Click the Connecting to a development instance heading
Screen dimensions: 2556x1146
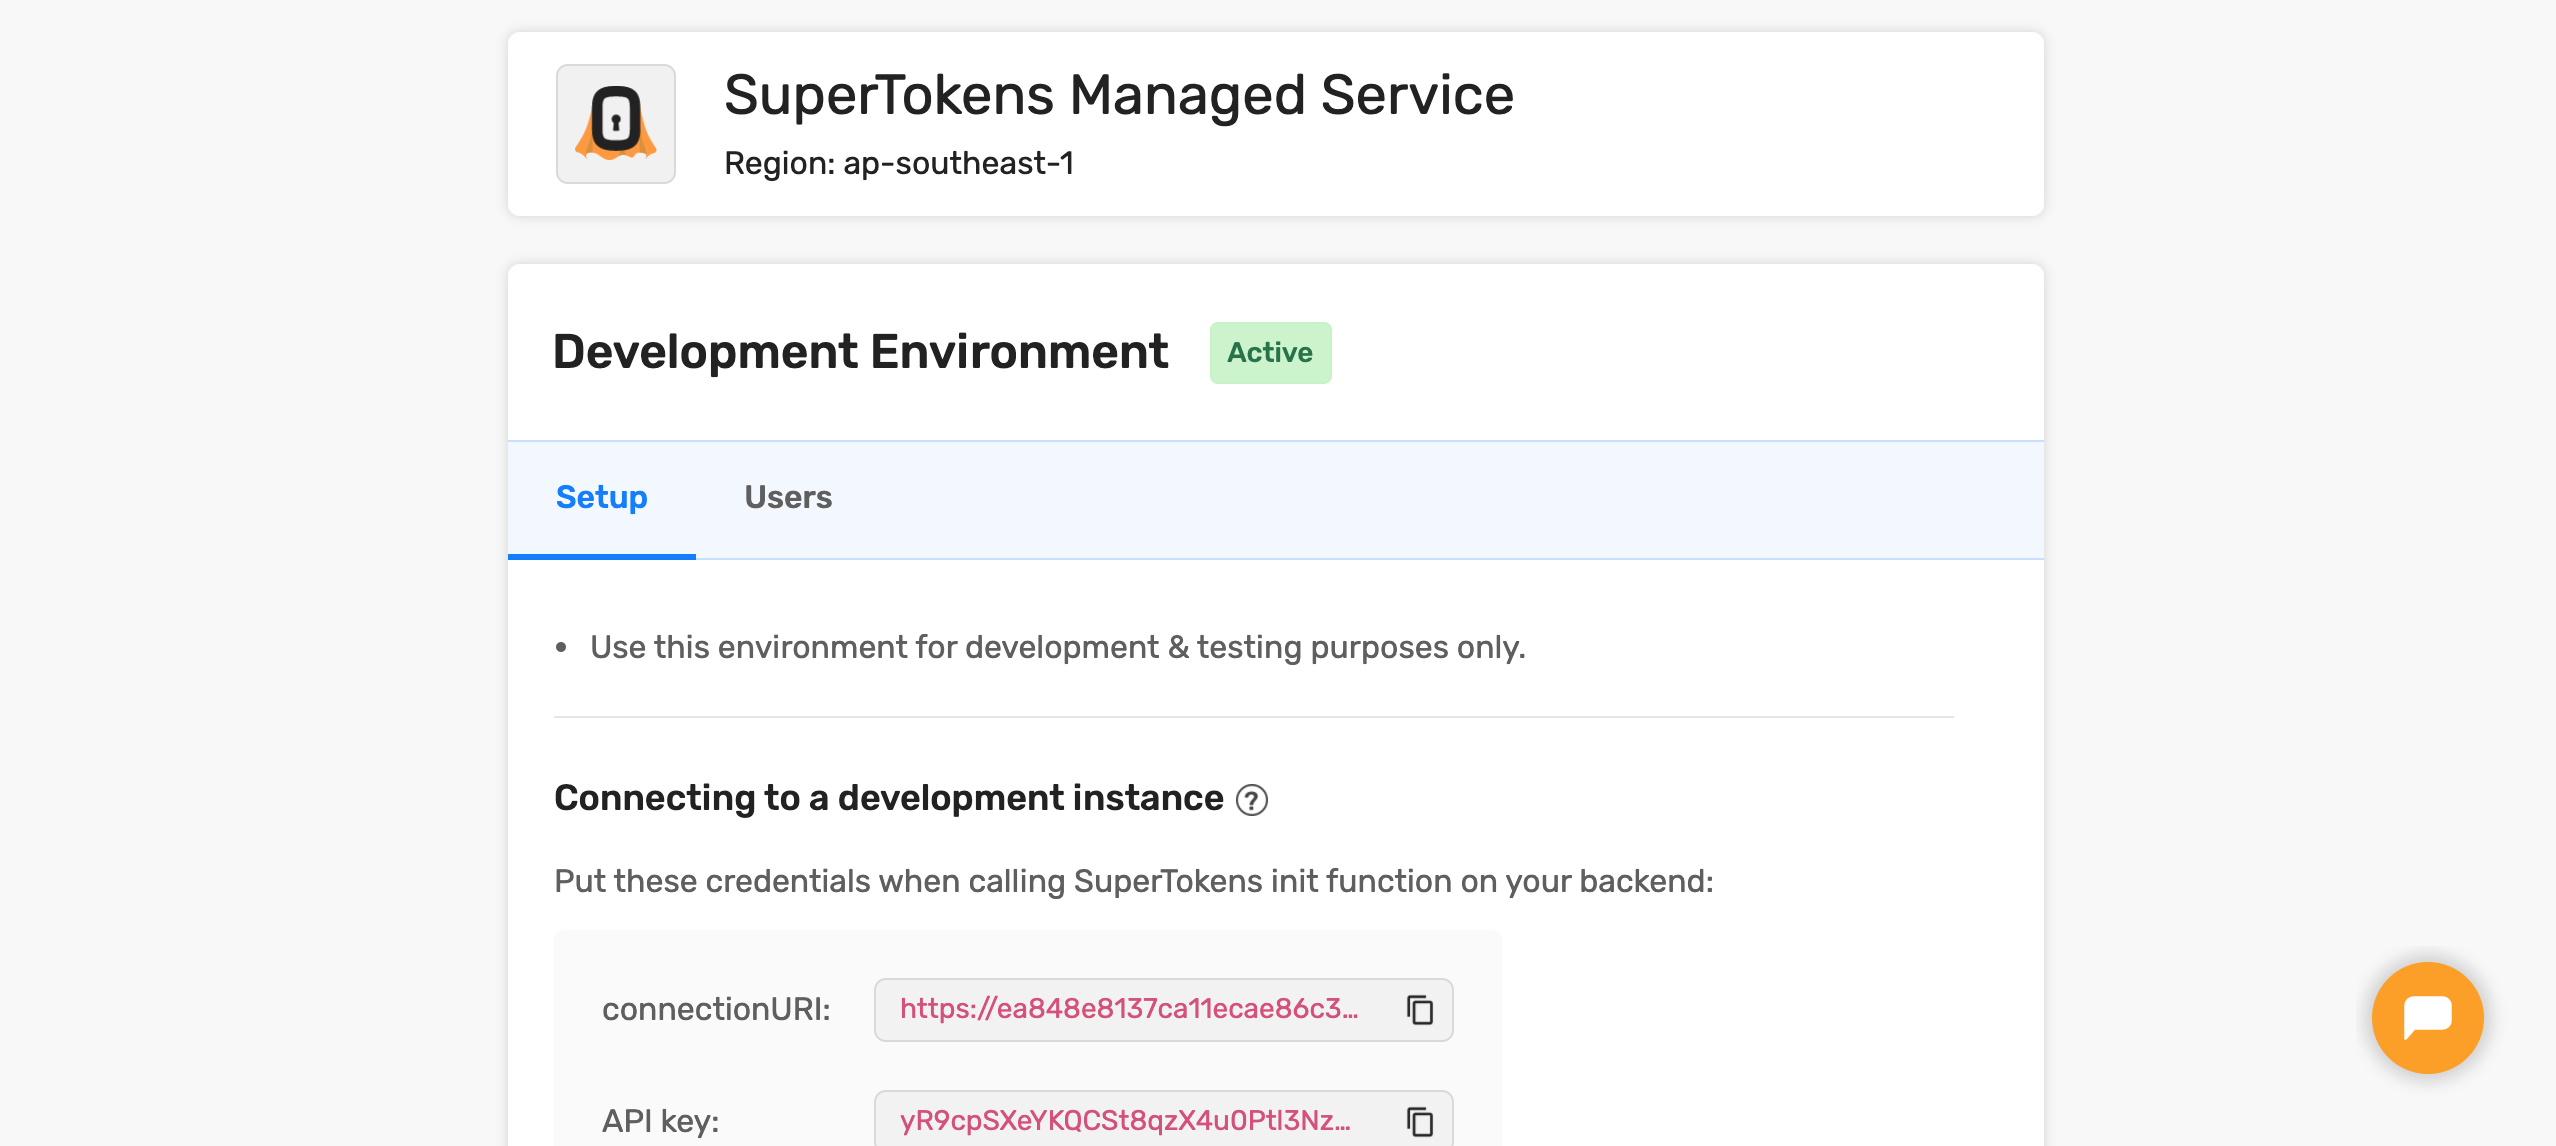tap(888, 798)
